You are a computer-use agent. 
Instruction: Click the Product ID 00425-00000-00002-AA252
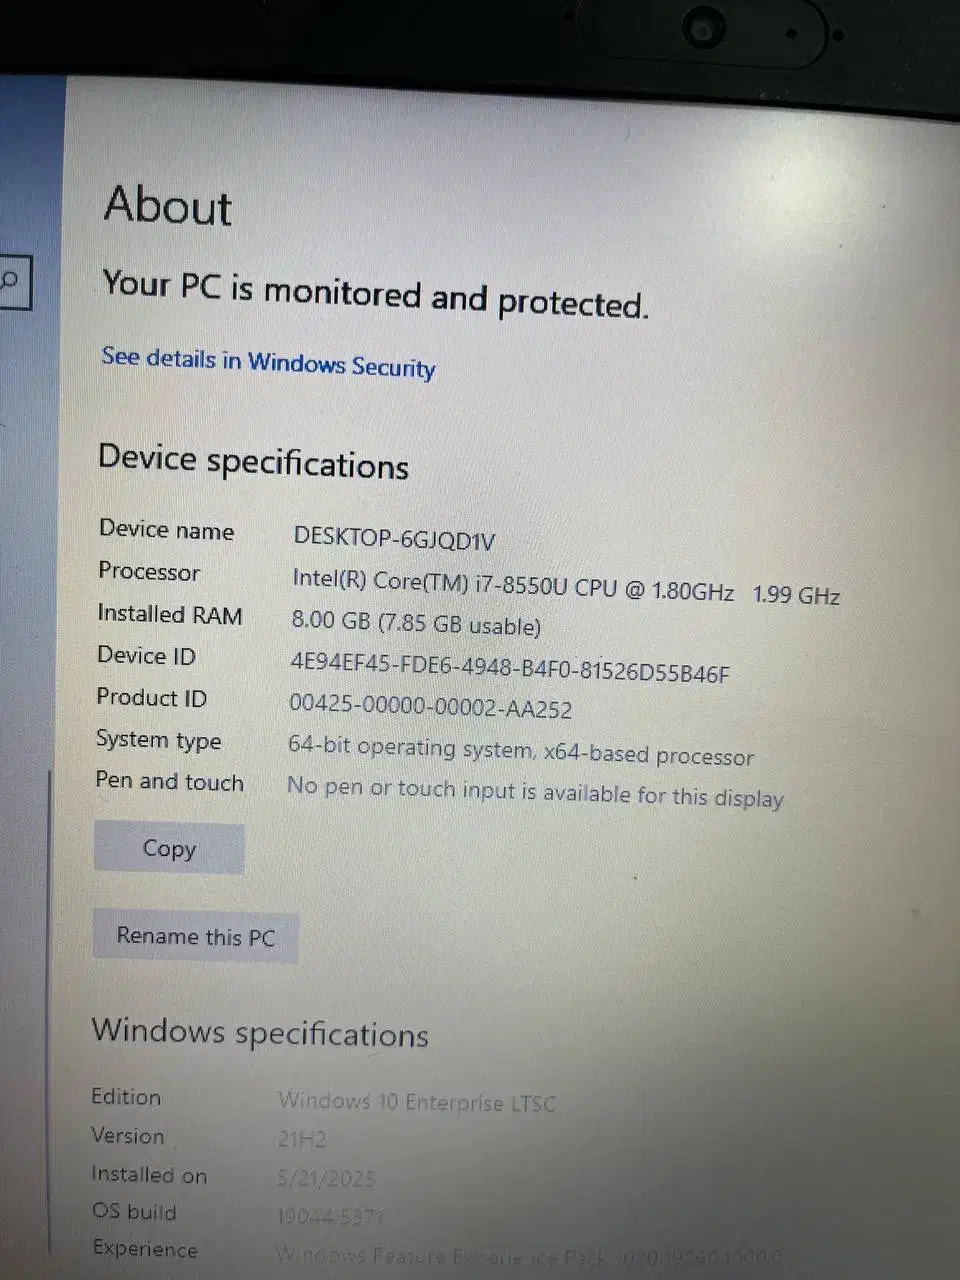(431, 706)
